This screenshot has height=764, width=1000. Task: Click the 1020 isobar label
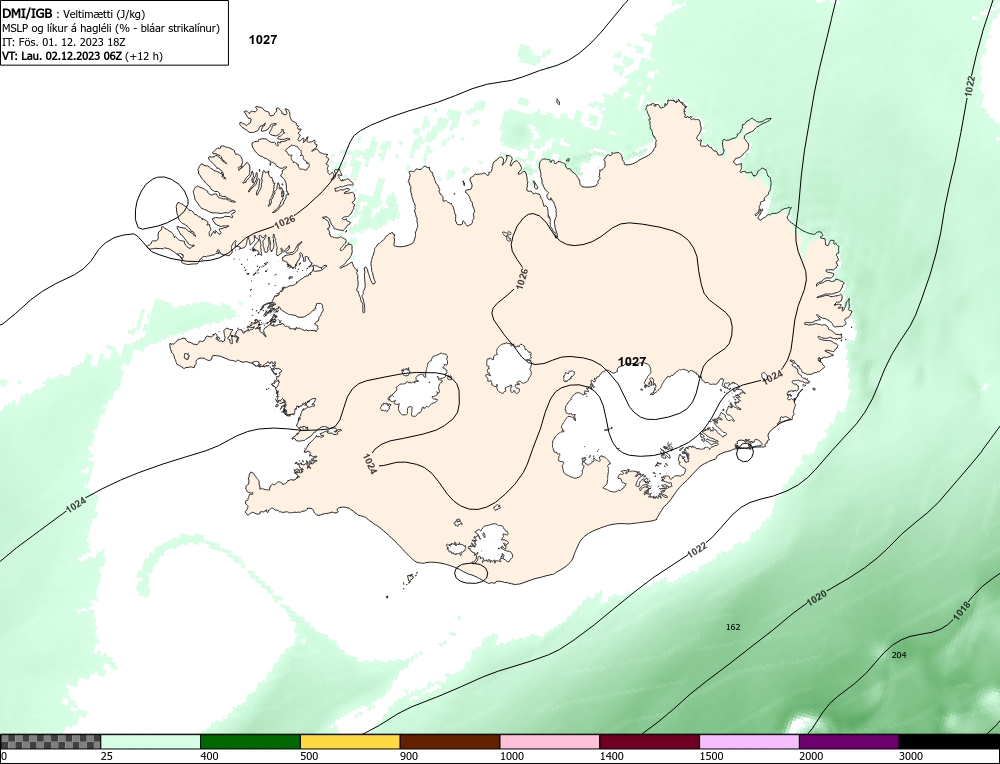[x=816, y=598]
